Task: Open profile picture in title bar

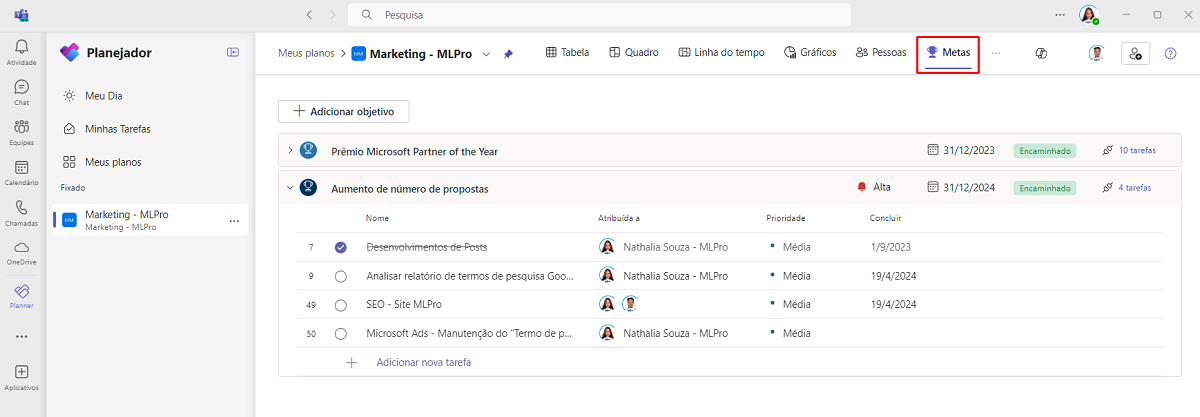Action: tap(1089, 15)
